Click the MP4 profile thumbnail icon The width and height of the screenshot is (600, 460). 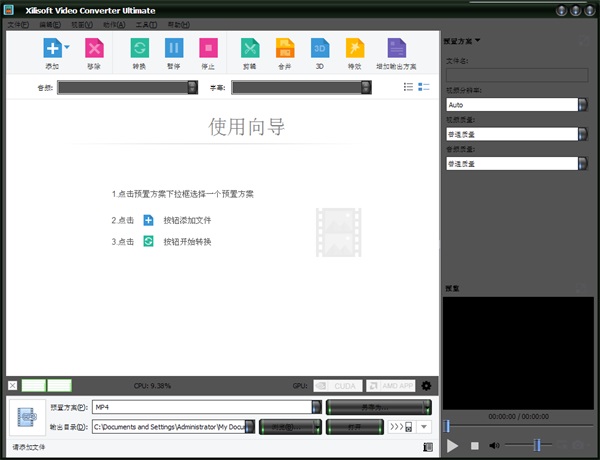pos(27,417)
